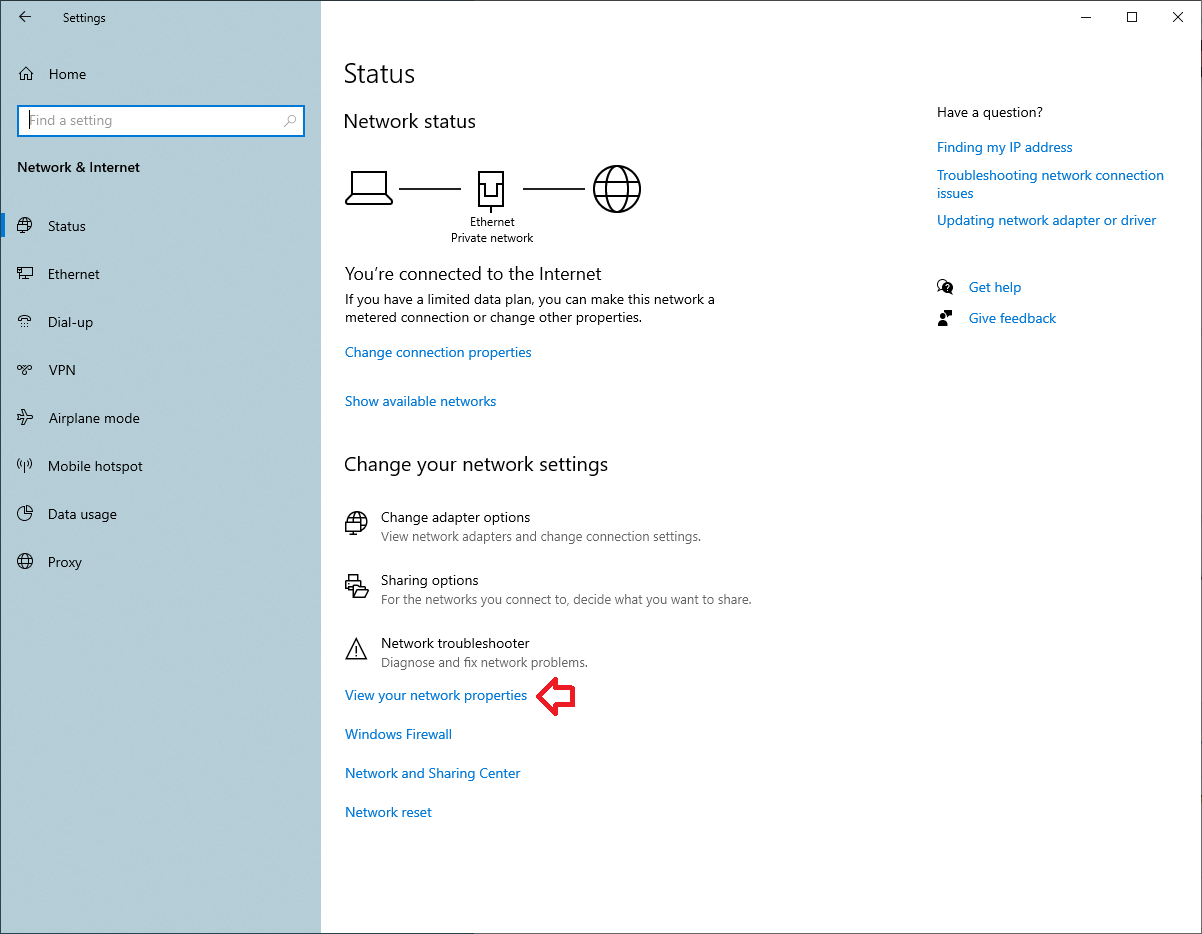Viewport: 1202px width, 934px height.
Task: Select the VPN icon
Action: [26, 370]
